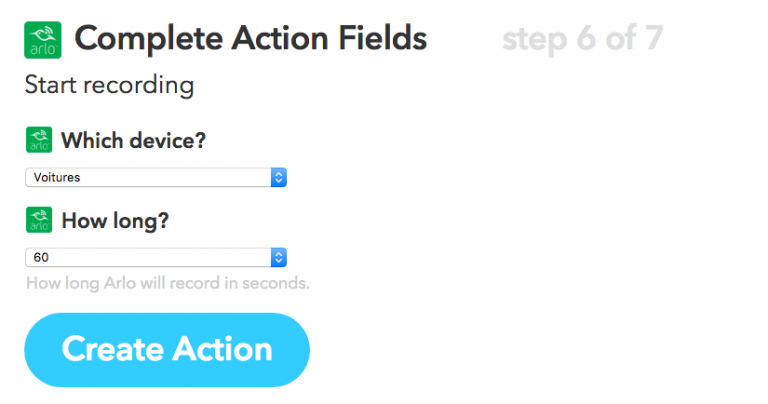Open the Voitures device dropdown
The width and height of the screenshot is (768, 404).
[x=148, y=177]
